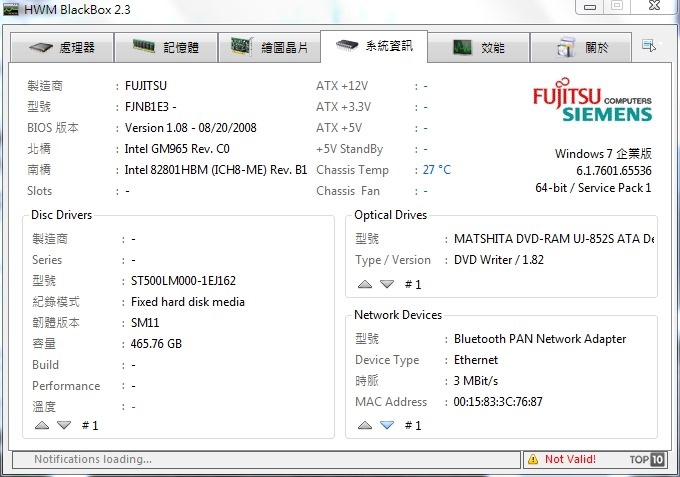This screenshot has height=477, width=680.
Task: Click MAC address 00:15:83:3C:76:87
Action: coord(498,402)
